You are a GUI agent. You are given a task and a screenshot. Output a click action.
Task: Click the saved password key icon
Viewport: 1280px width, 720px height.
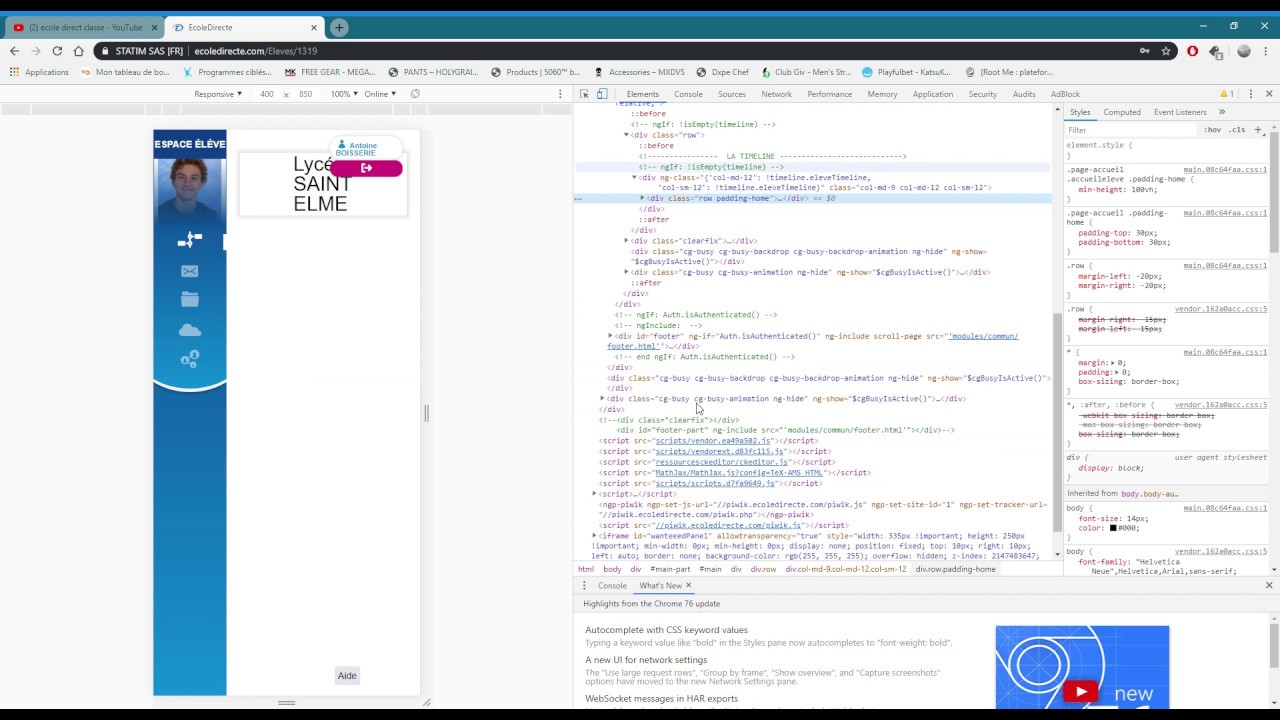coord(1145,51)
